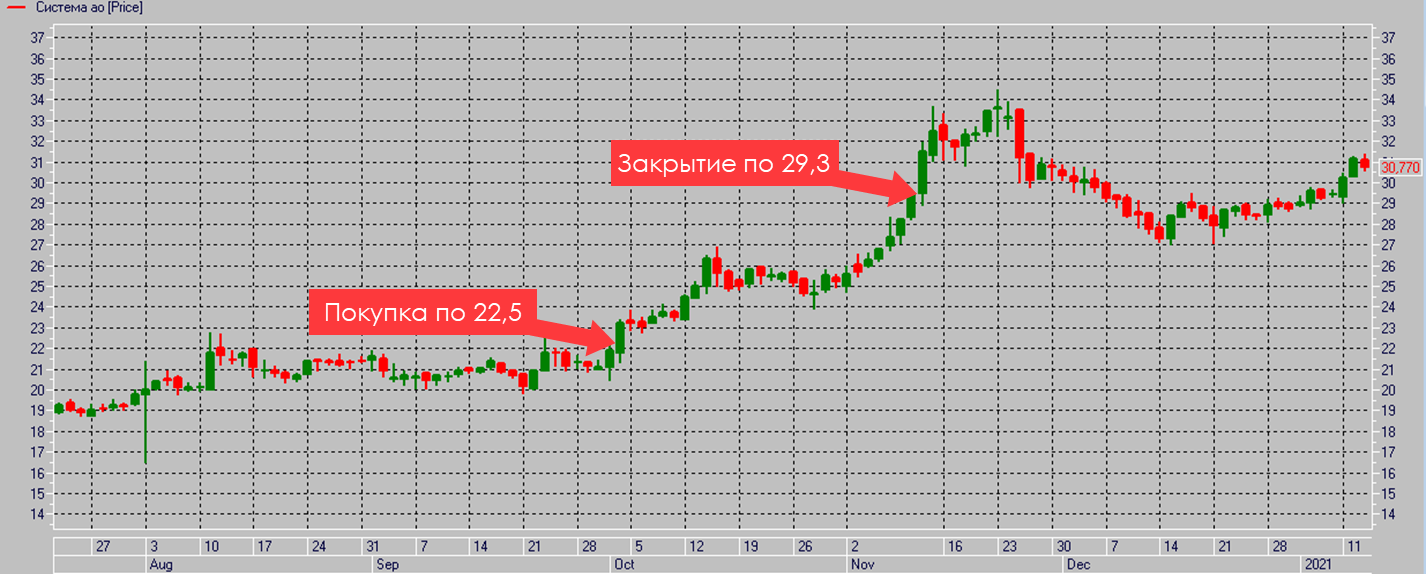Screen dimensions: 1426x574
Task: Click the 14 label on right price axis
Action: click(1388, 515)
